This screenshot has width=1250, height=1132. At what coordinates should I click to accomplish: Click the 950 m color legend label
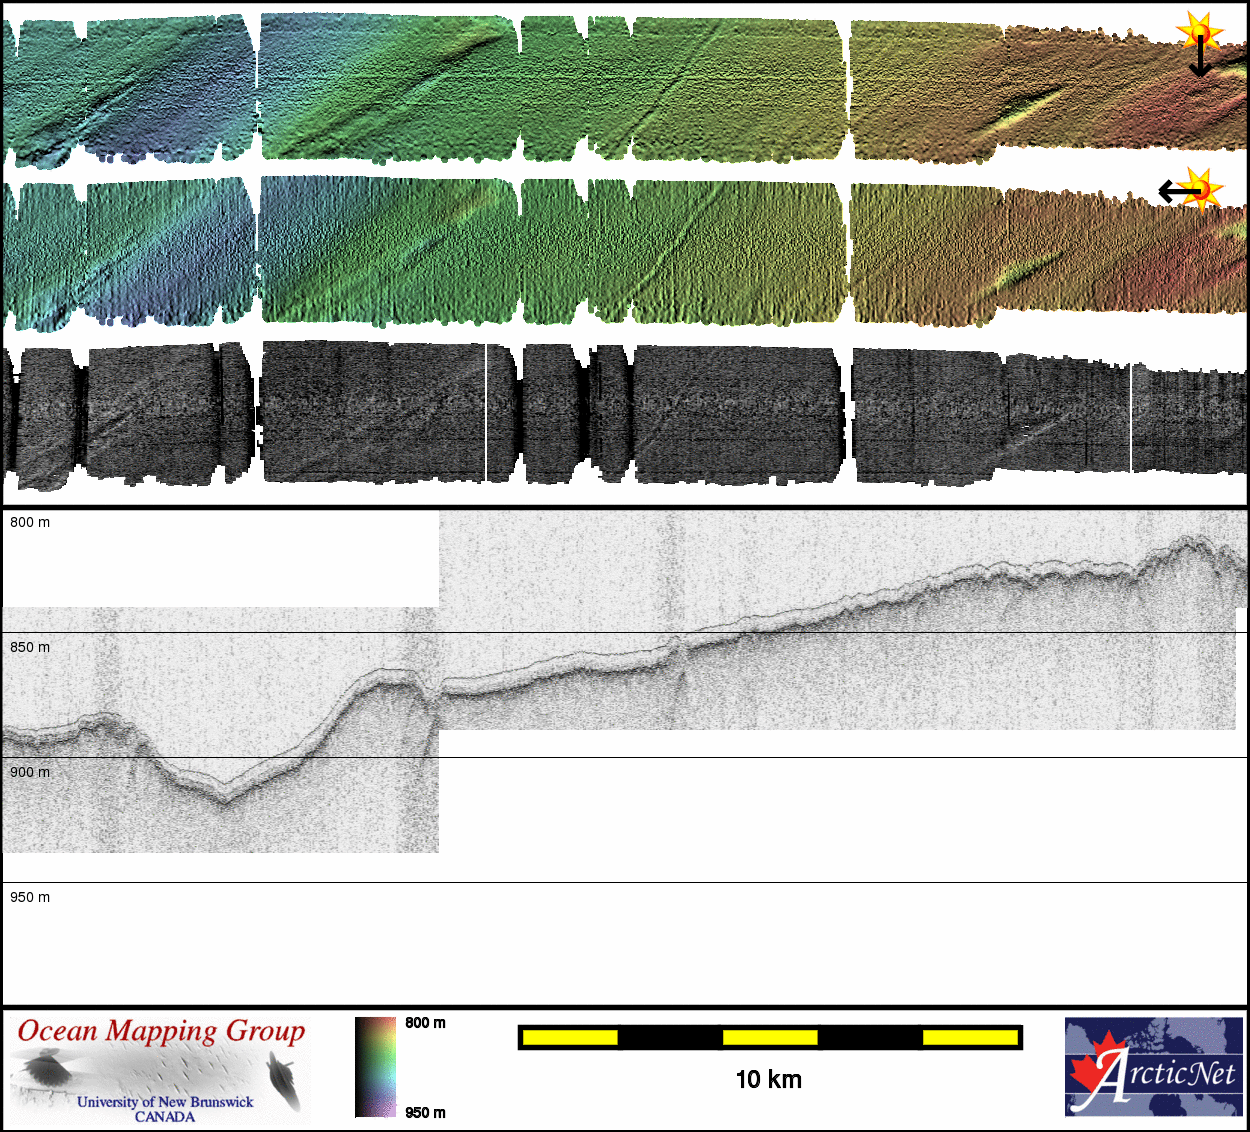[425, 1113]
